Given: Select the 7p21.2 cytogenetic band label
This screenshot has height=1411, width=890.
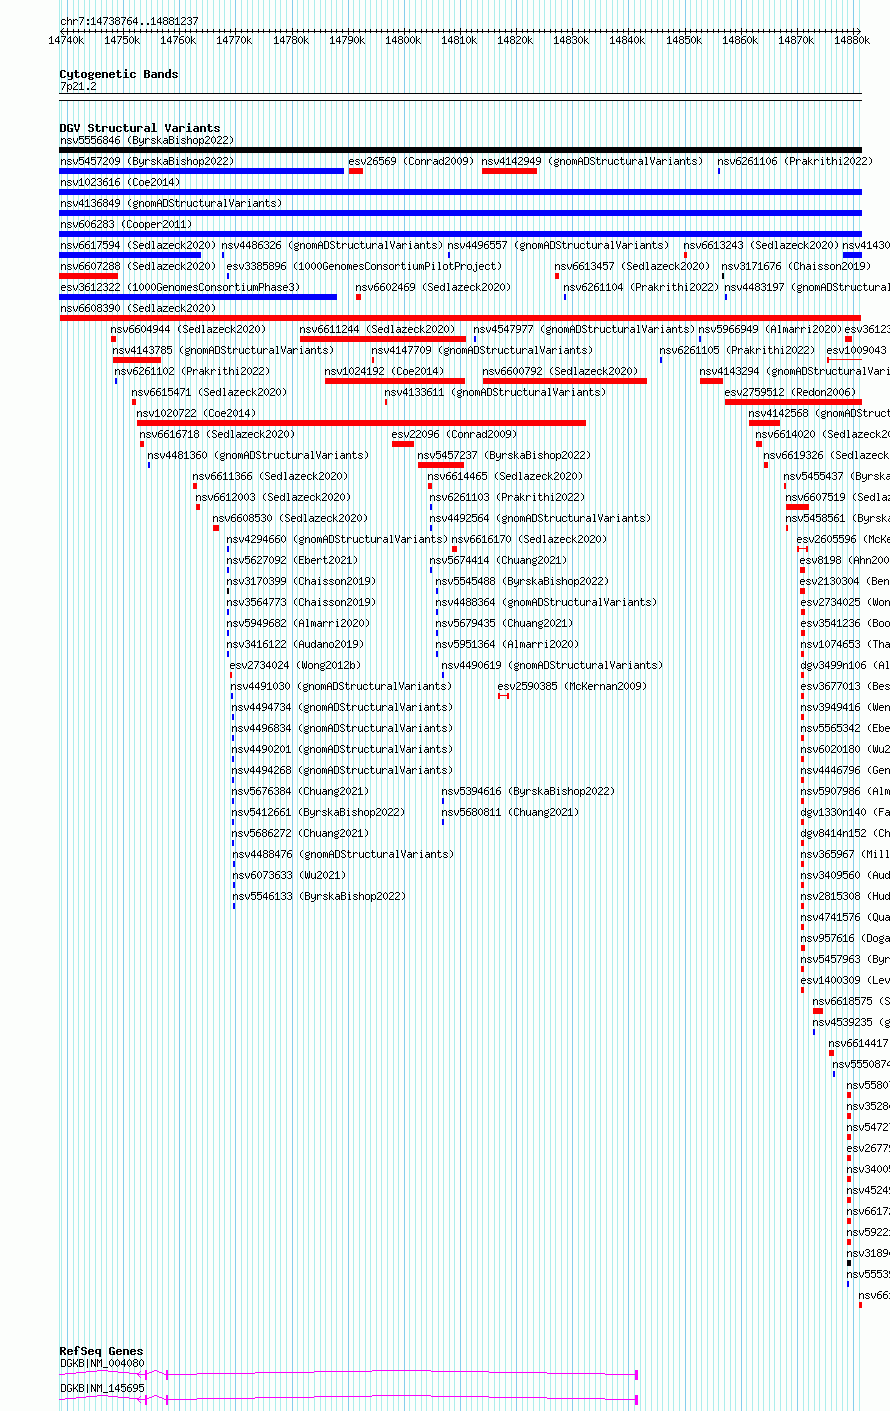Looking at the screenshot, I should pos(78,87).
